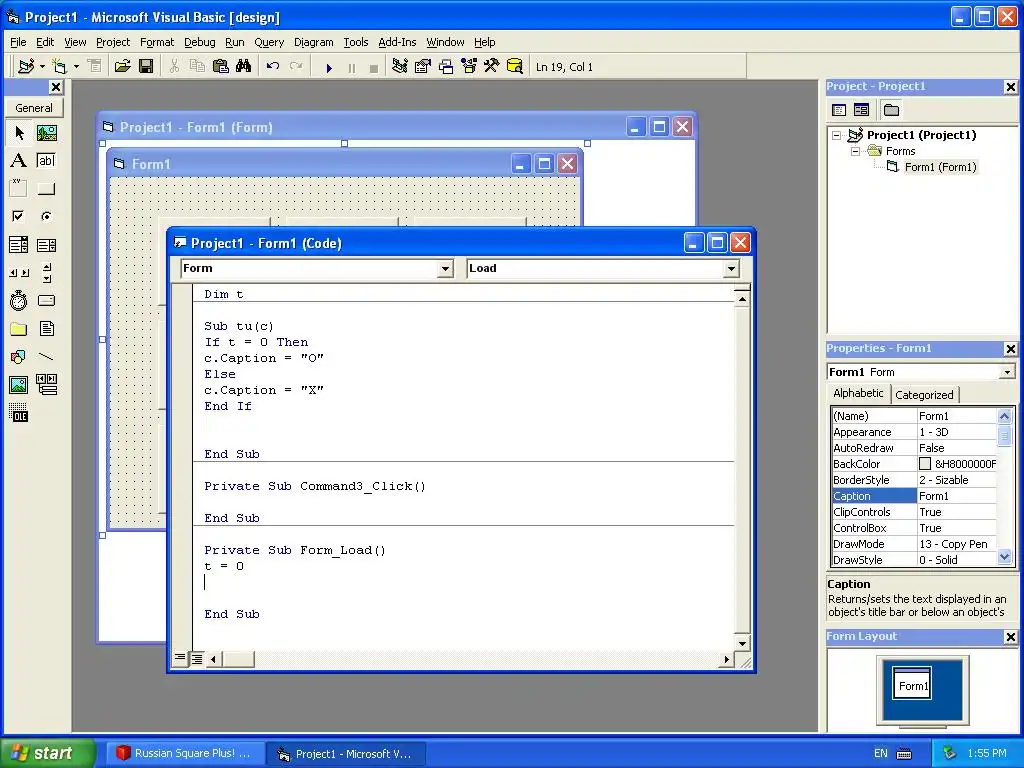Open the File menu
This screenshot has height=768, width=1024.
click(18, 42)
